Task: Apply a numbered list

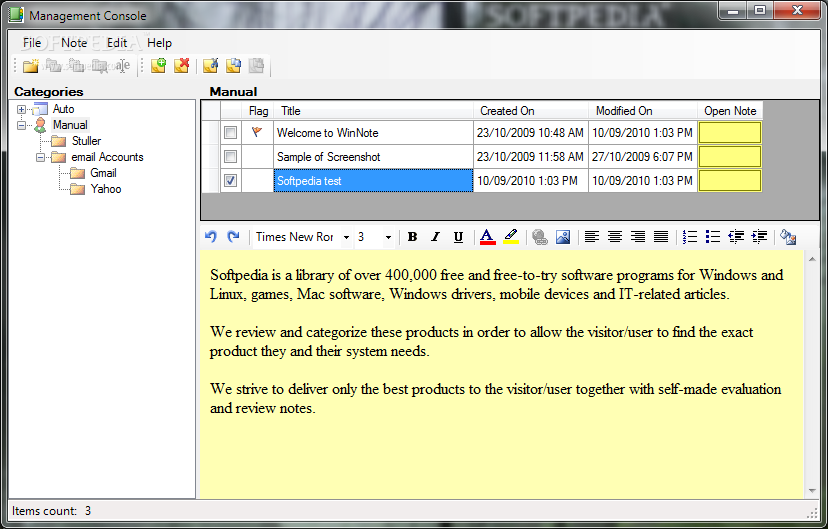Action: click(x=690, y=237)
